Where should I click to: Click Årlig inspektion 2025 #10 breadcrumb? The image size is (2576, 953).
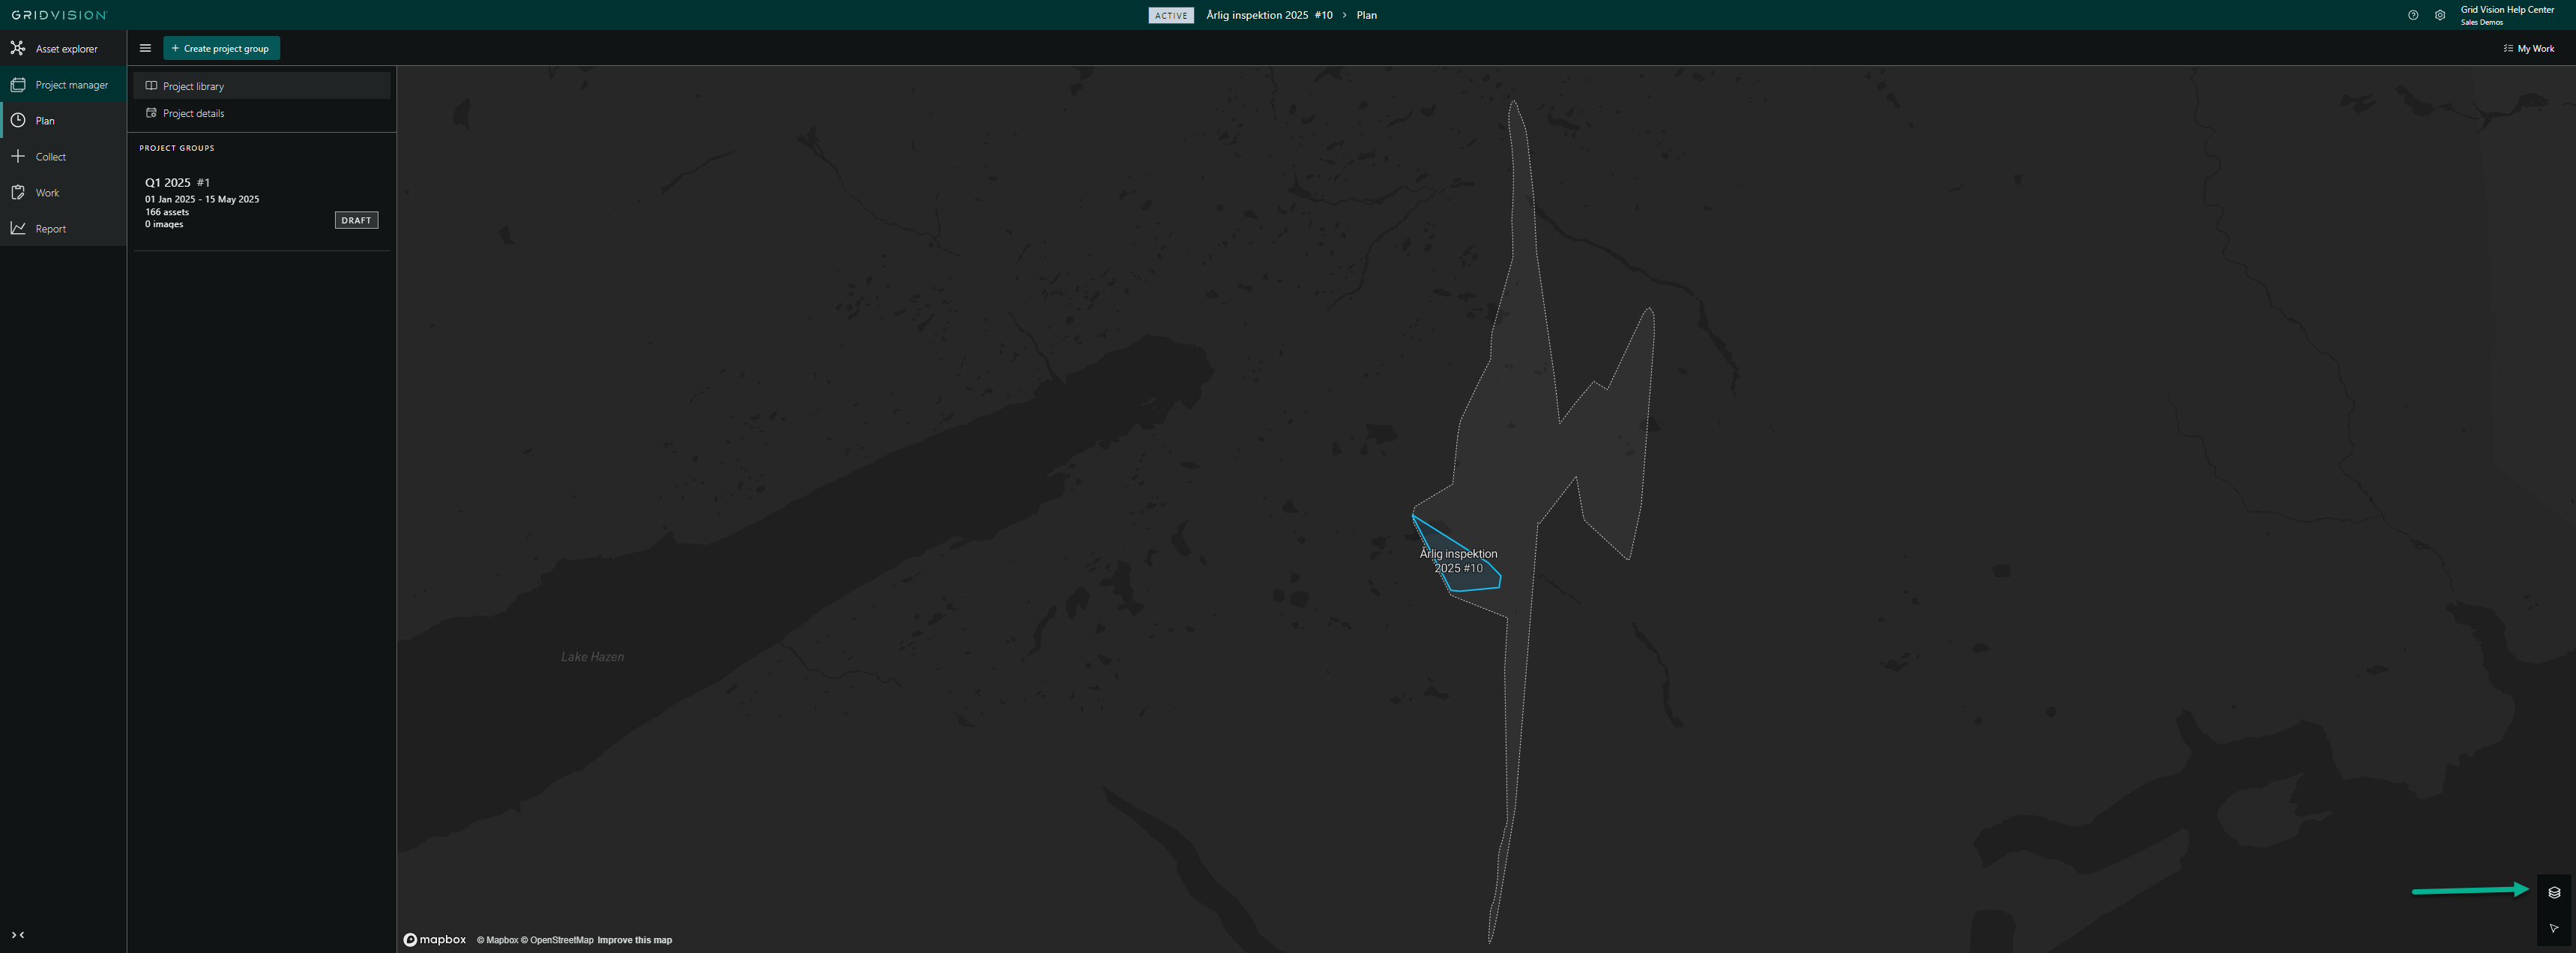tap(1268, 15)
